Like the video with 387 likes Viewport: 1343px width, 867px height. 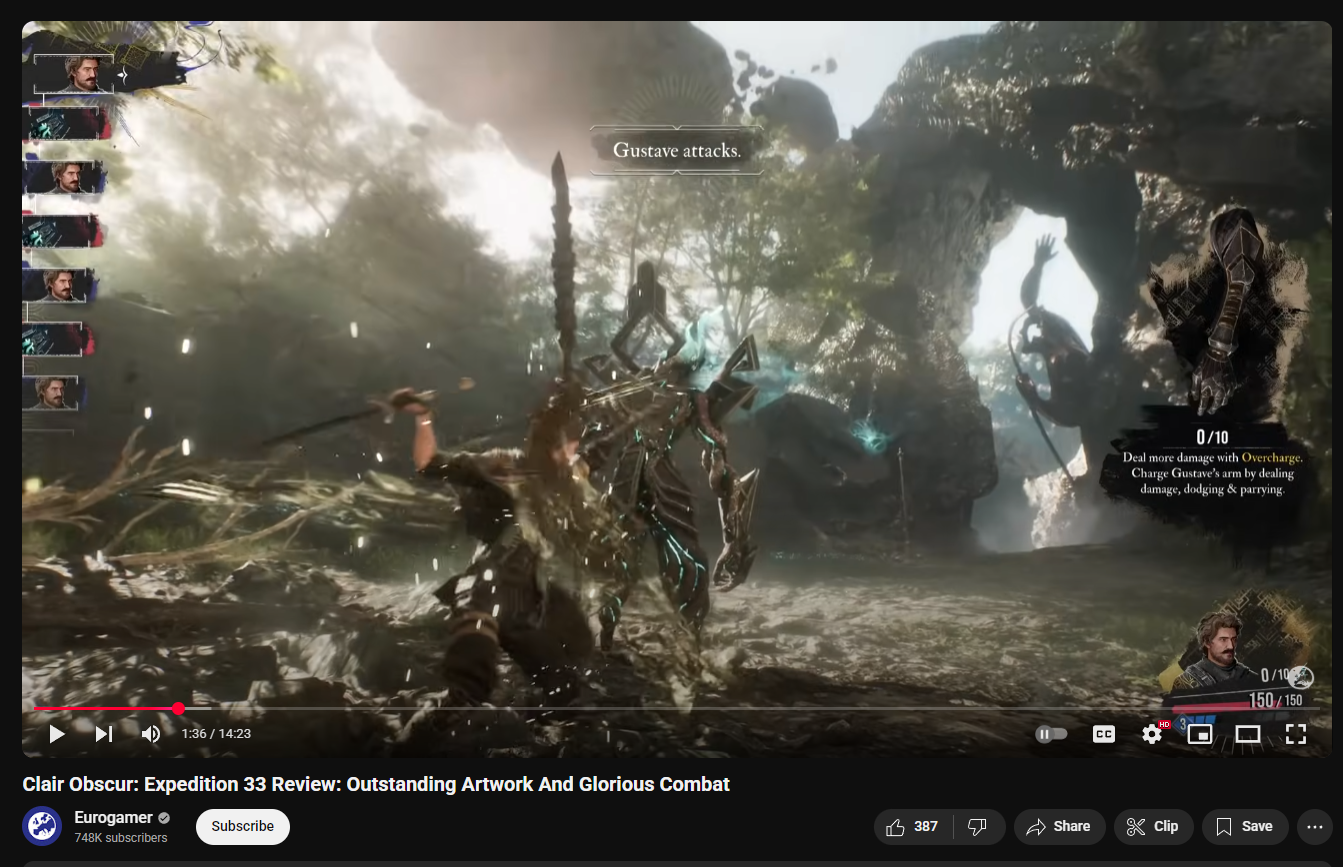[x=913, y=827]
